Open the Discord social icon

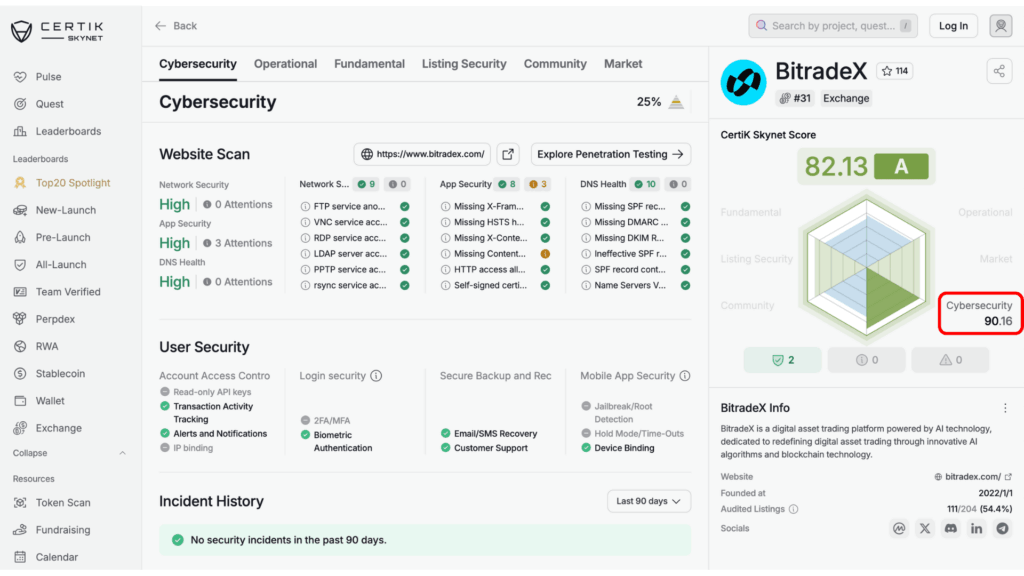(x=951, y=528)
